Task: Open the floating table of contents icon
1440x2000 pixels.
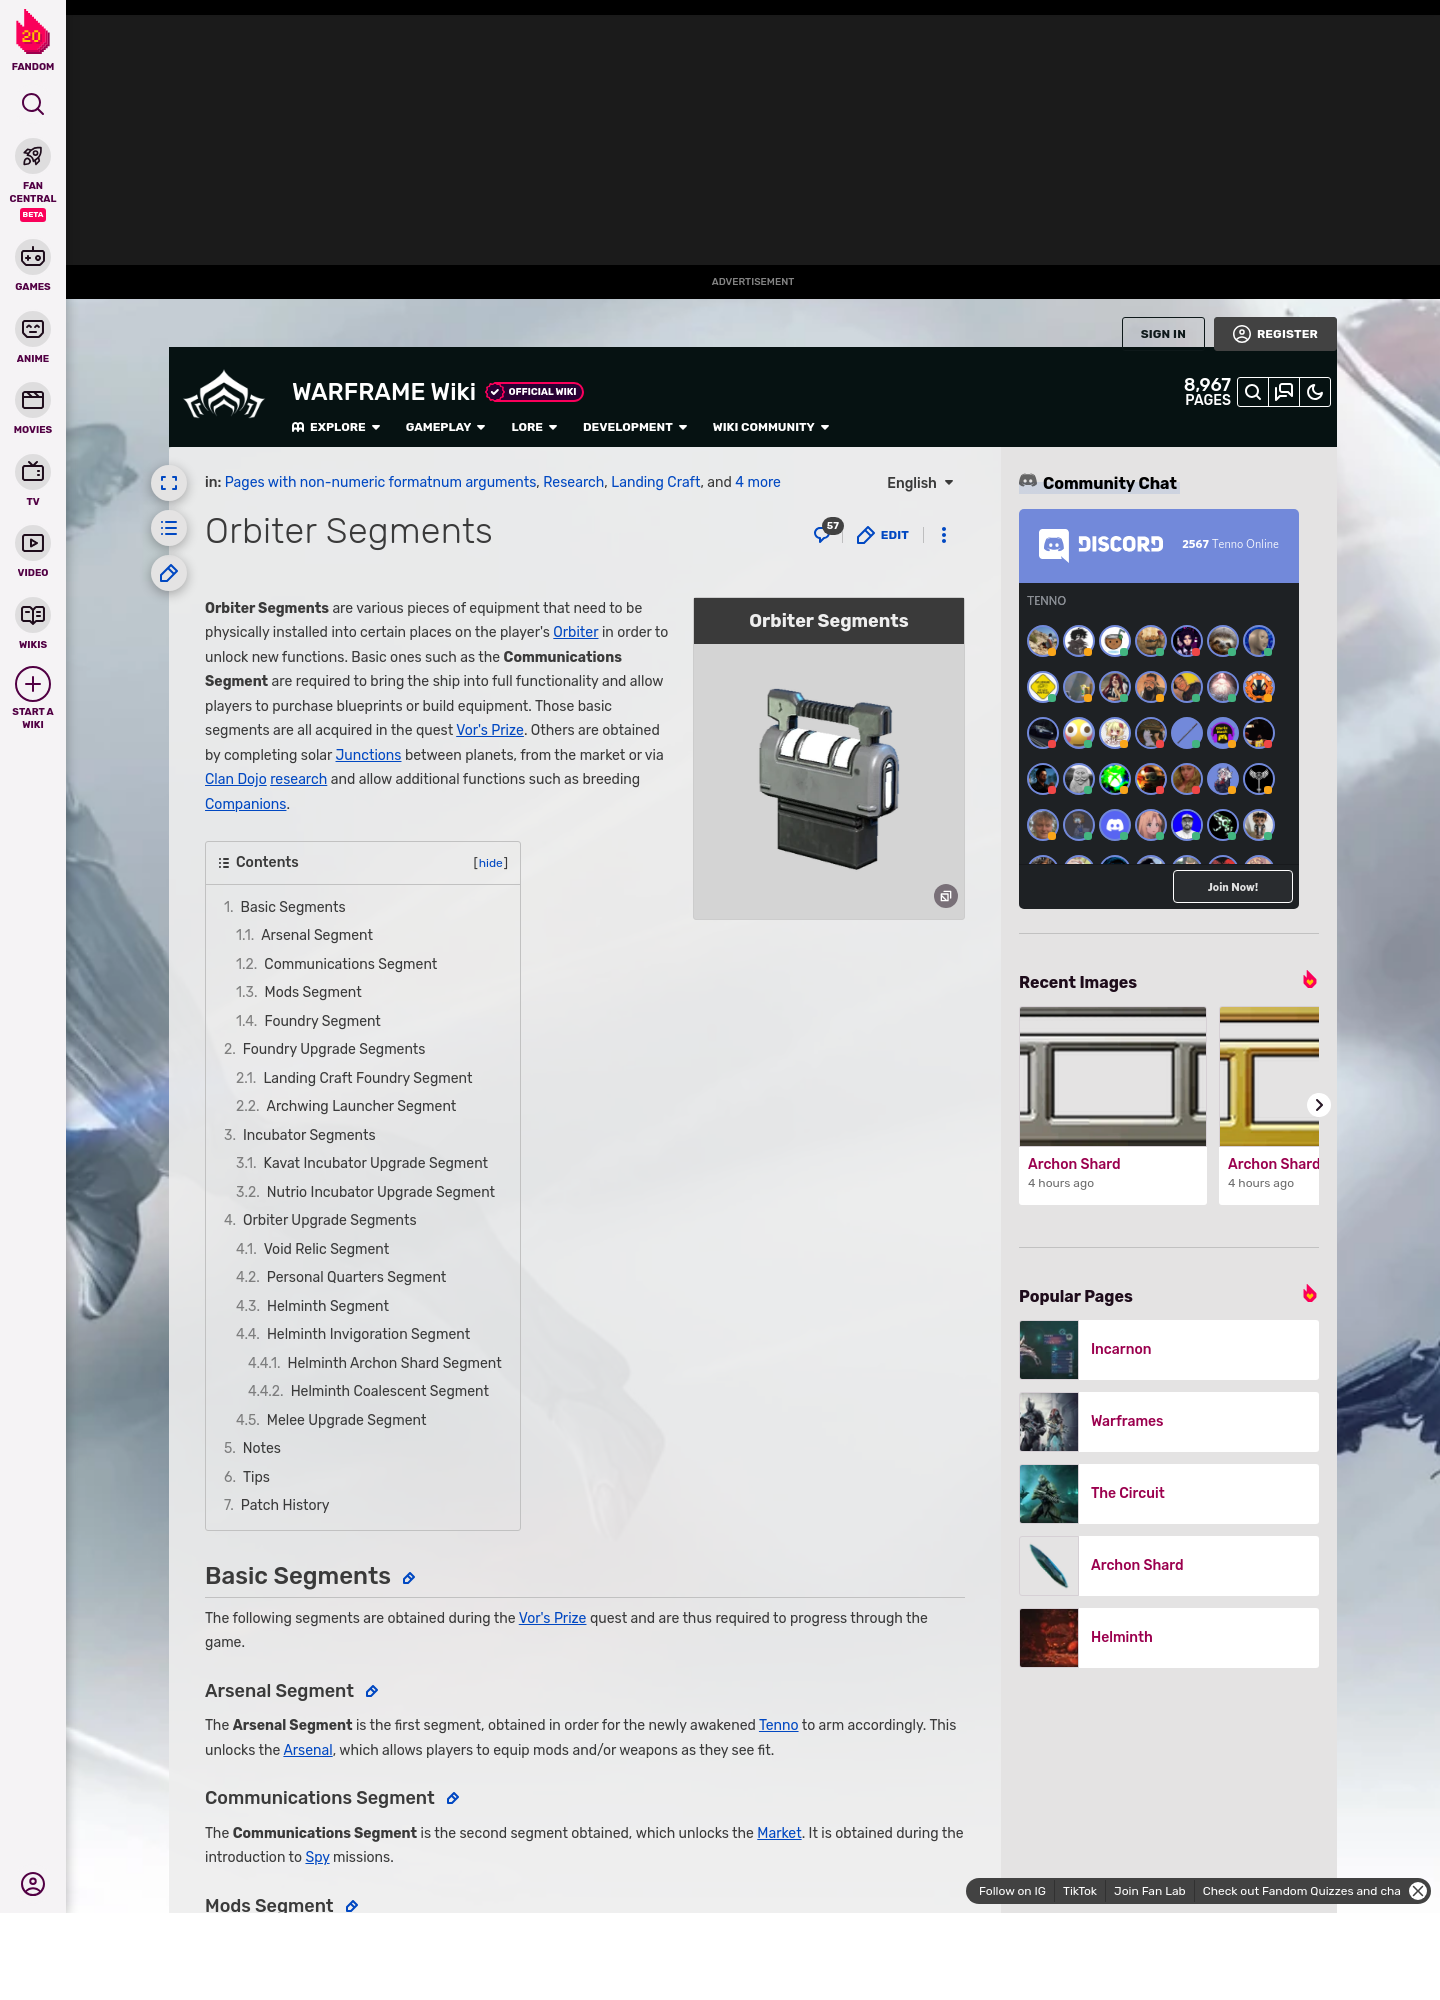Action: click(x=169, y=528)
